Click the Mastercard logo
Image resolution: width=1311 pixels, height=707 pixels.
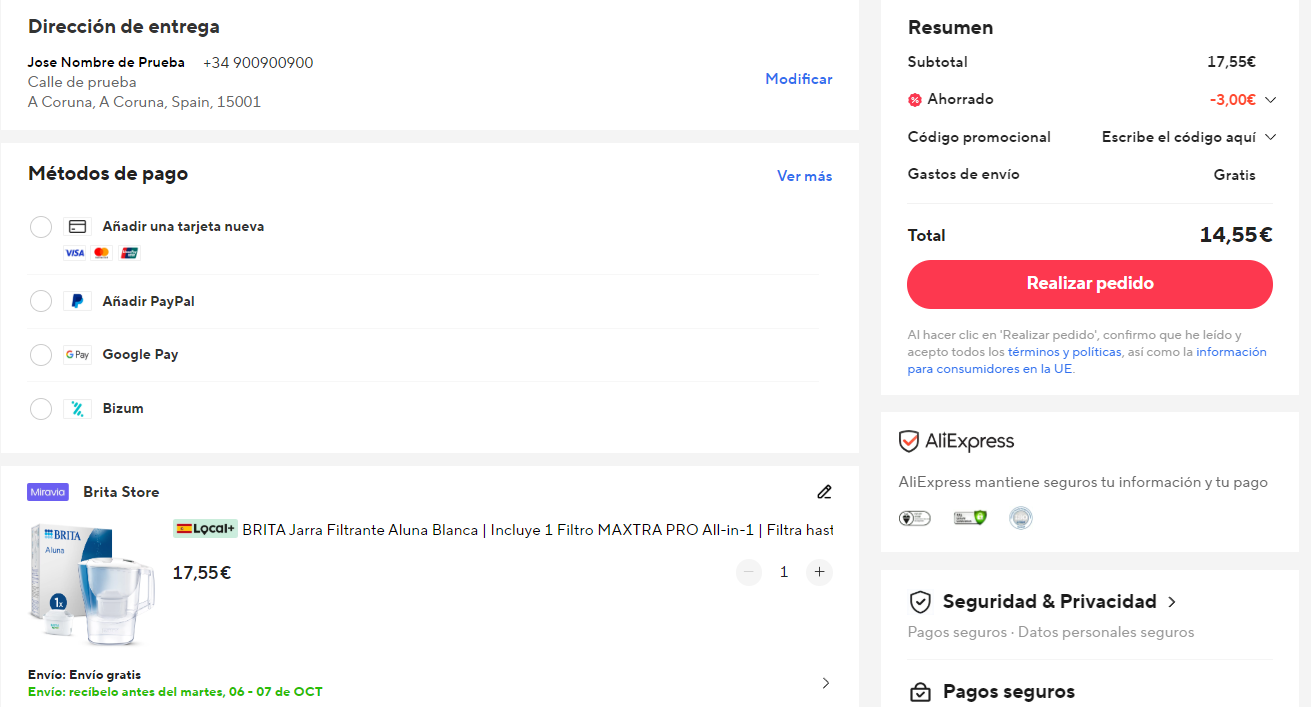pos(101,253)
